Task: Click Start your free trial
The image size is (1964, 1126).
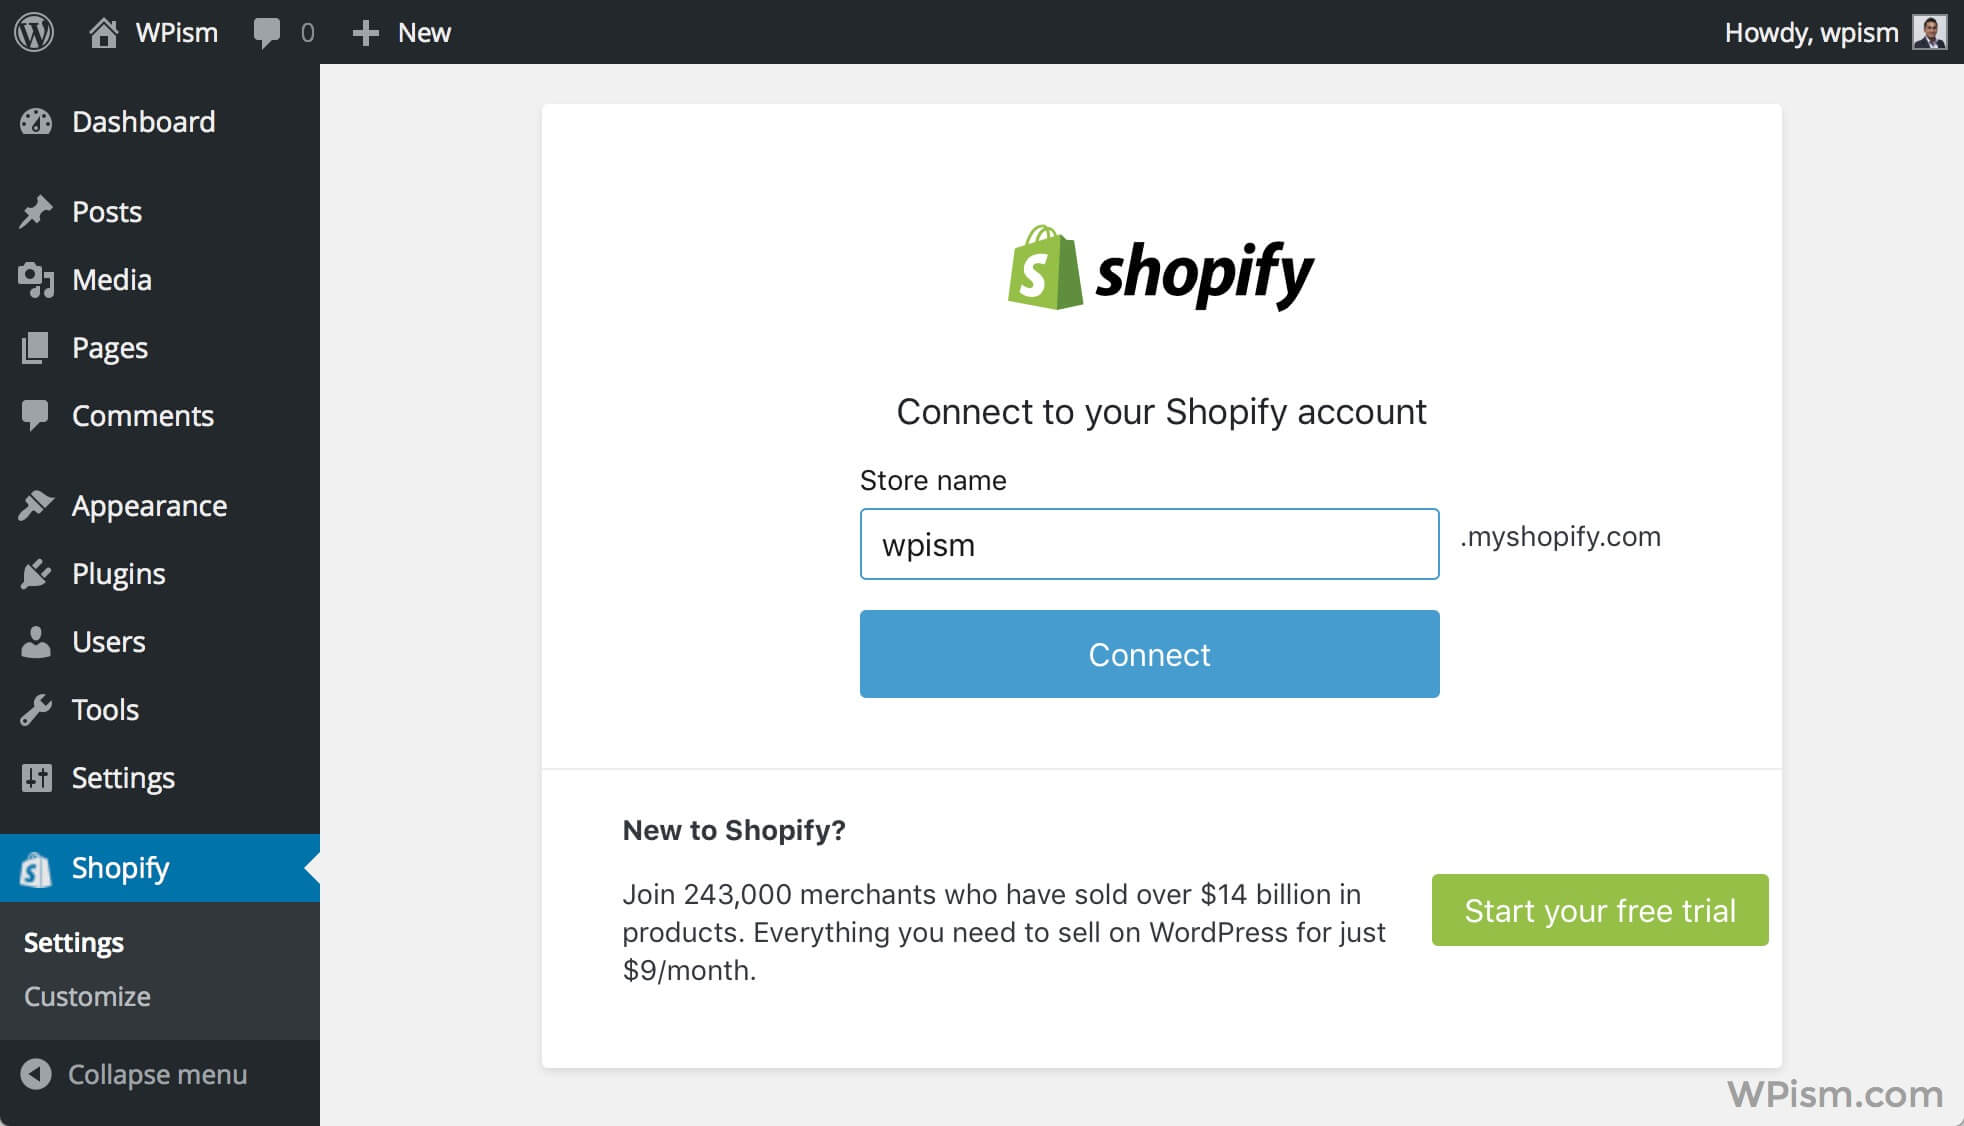Action: [1599, 910]
